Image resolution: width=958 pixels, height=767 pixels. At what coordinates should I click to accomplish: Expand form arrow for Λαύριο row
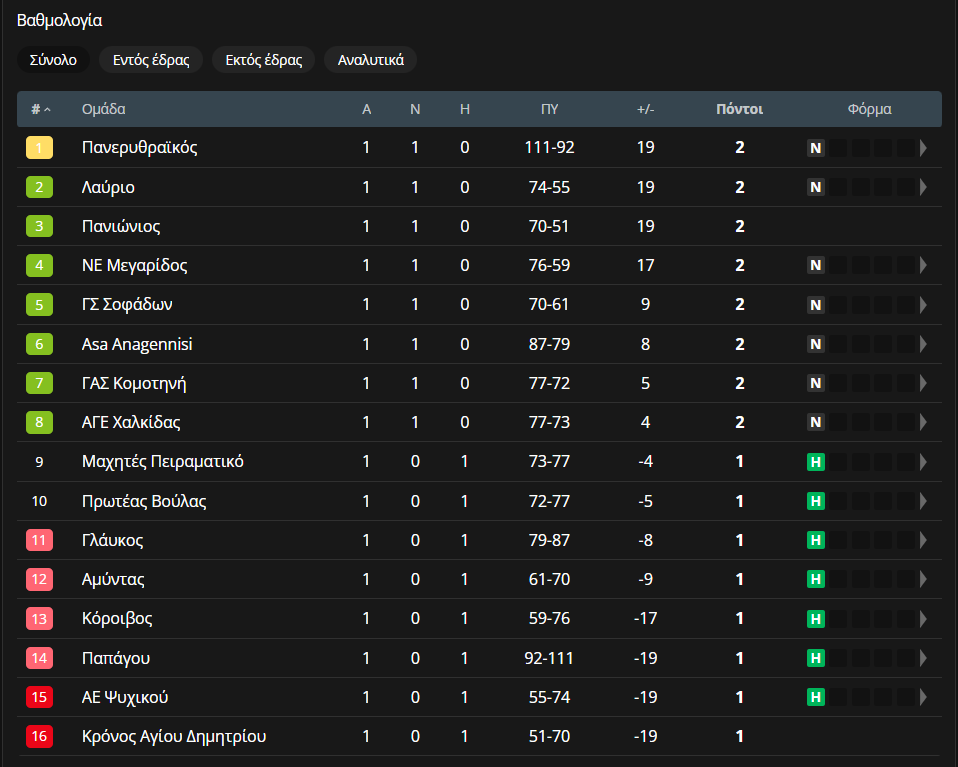pos(923,187)
